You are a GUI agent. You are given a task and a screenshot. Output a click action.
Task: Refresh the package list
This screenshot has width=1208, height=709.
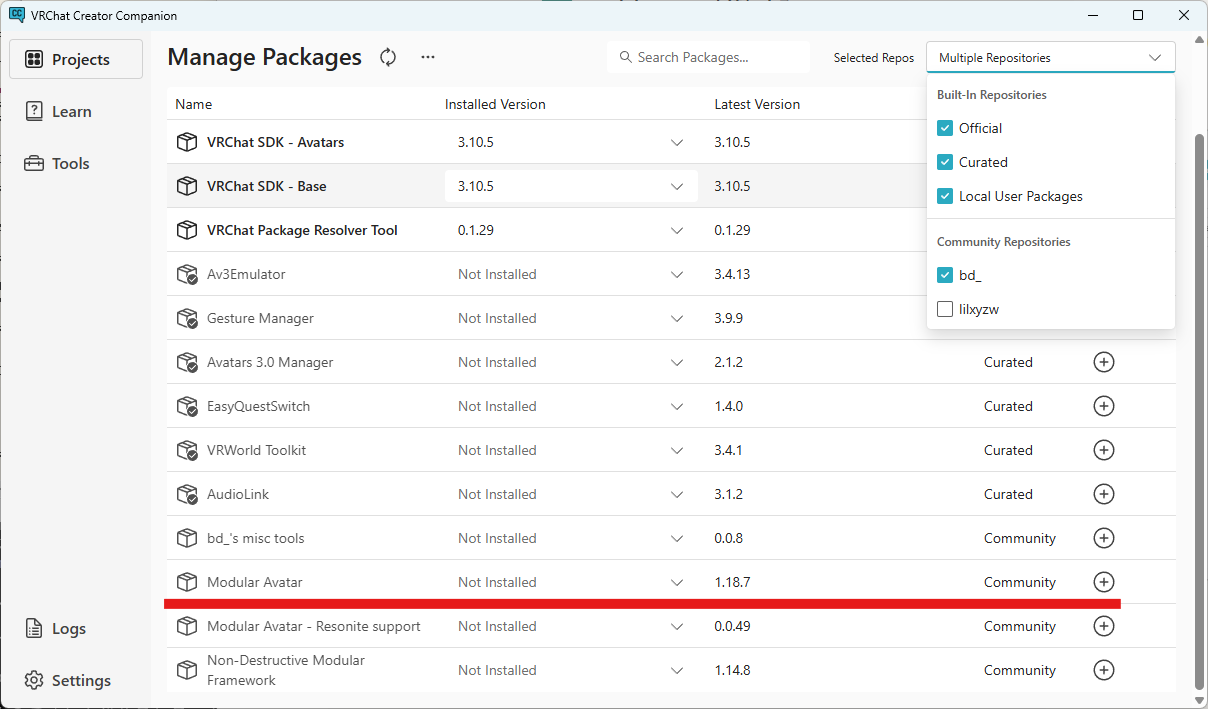click(388, 57)
